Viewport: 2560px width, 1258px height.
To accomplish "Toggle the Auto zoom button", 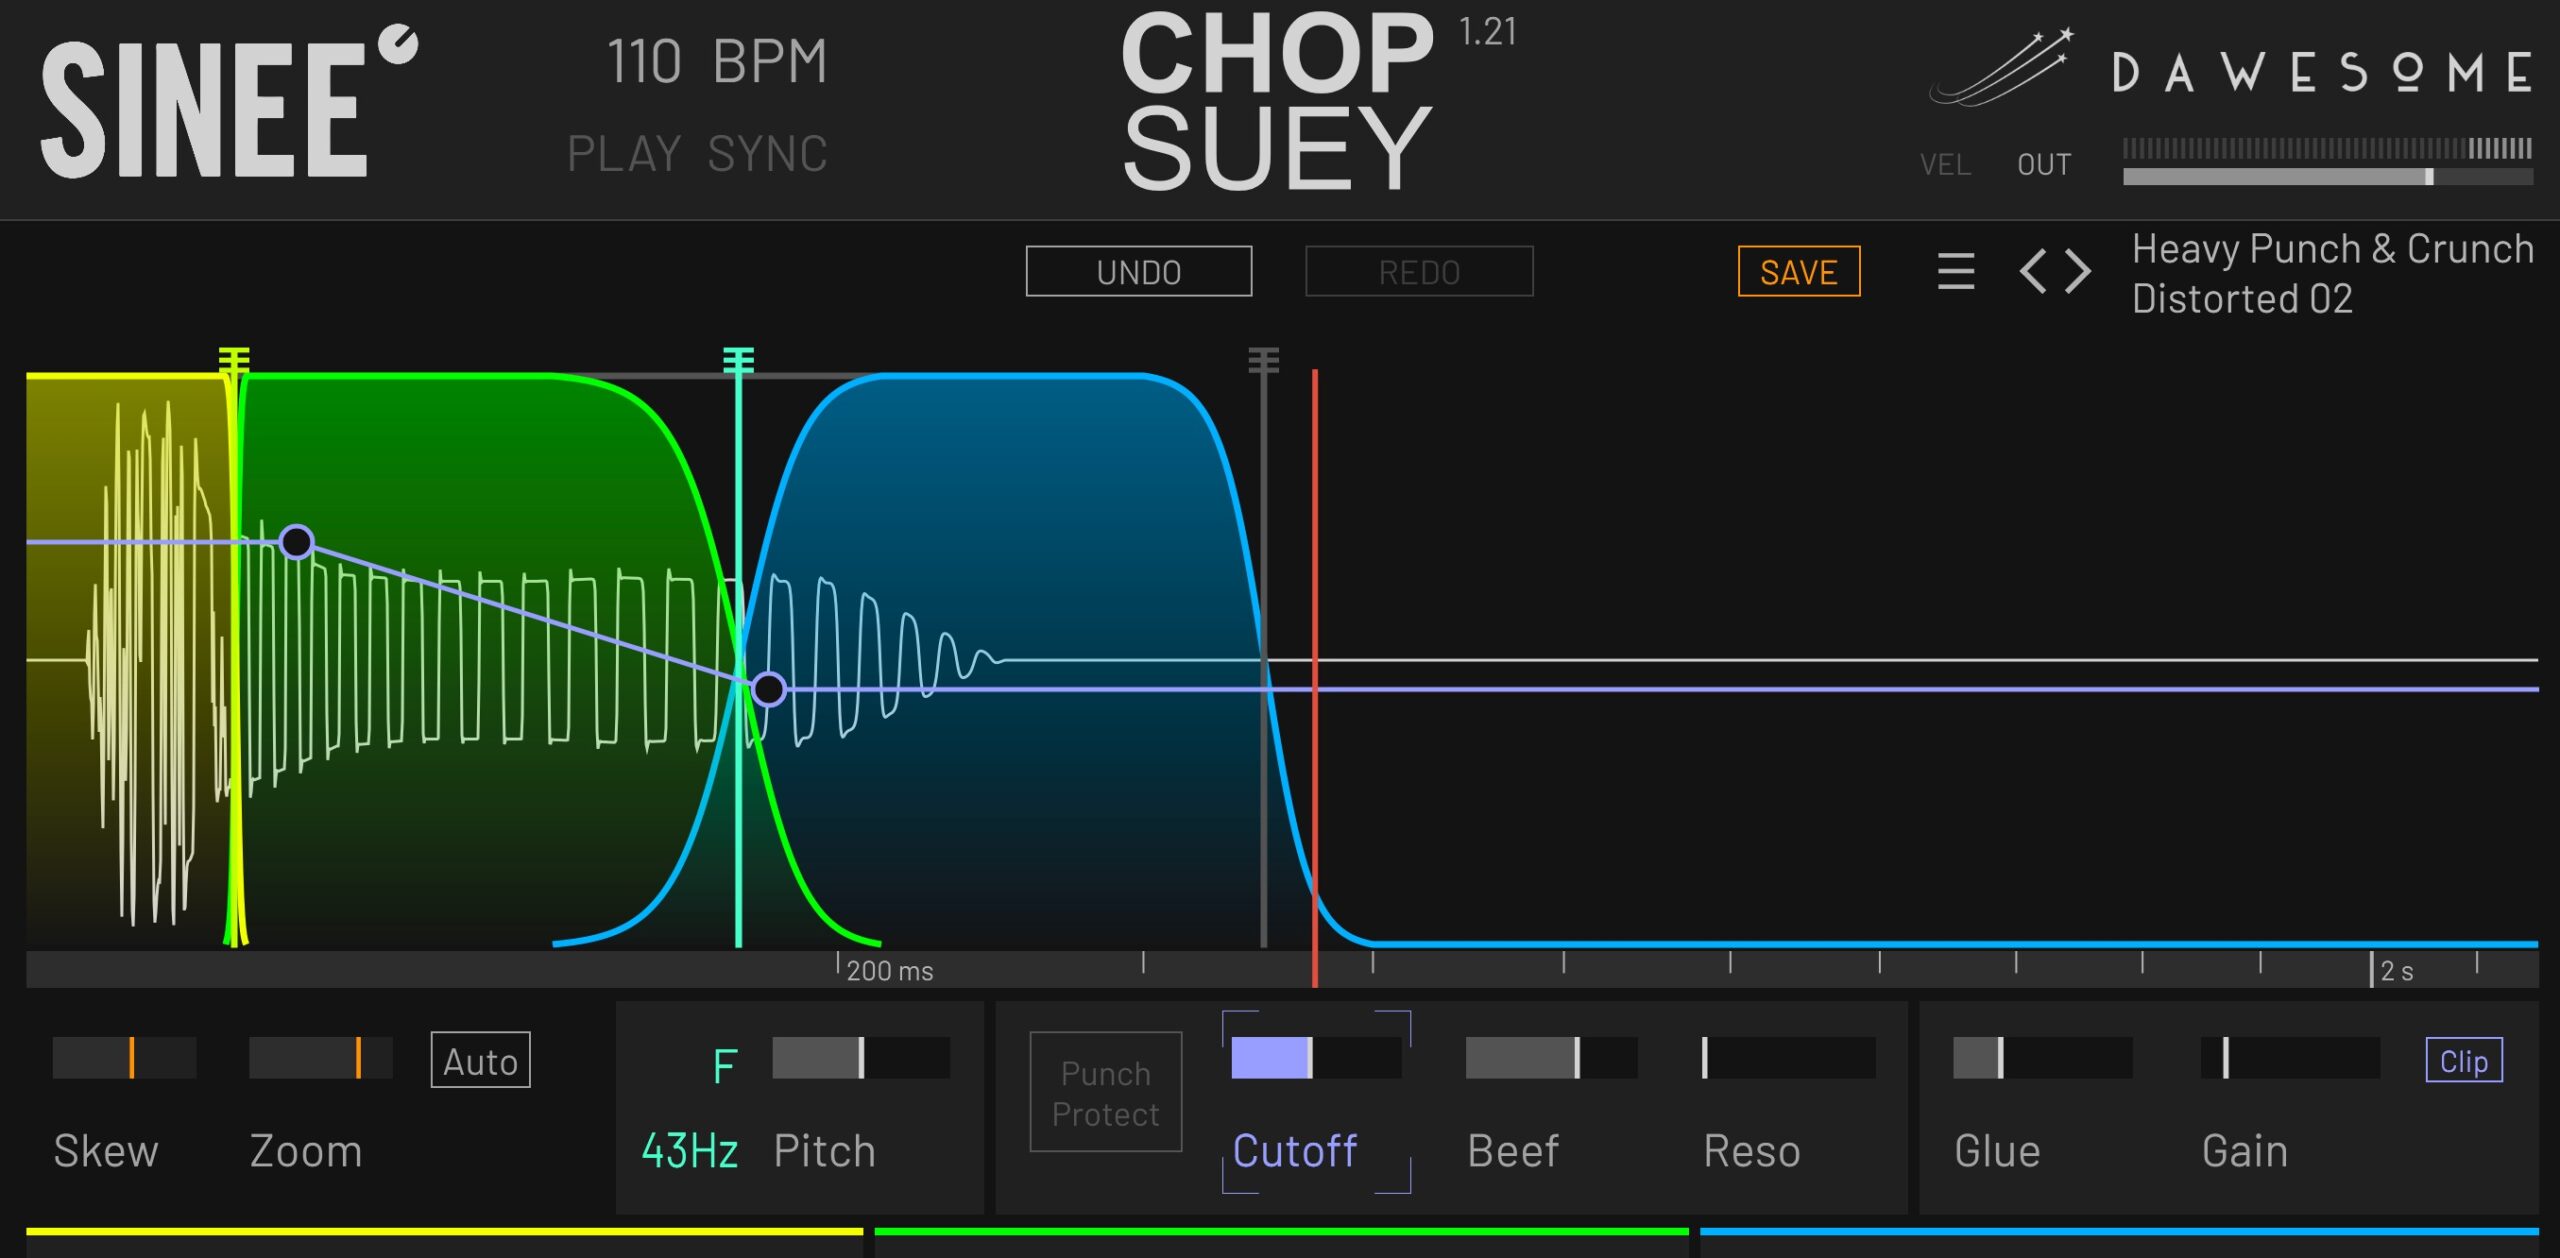I will [x=480, y=1060].
